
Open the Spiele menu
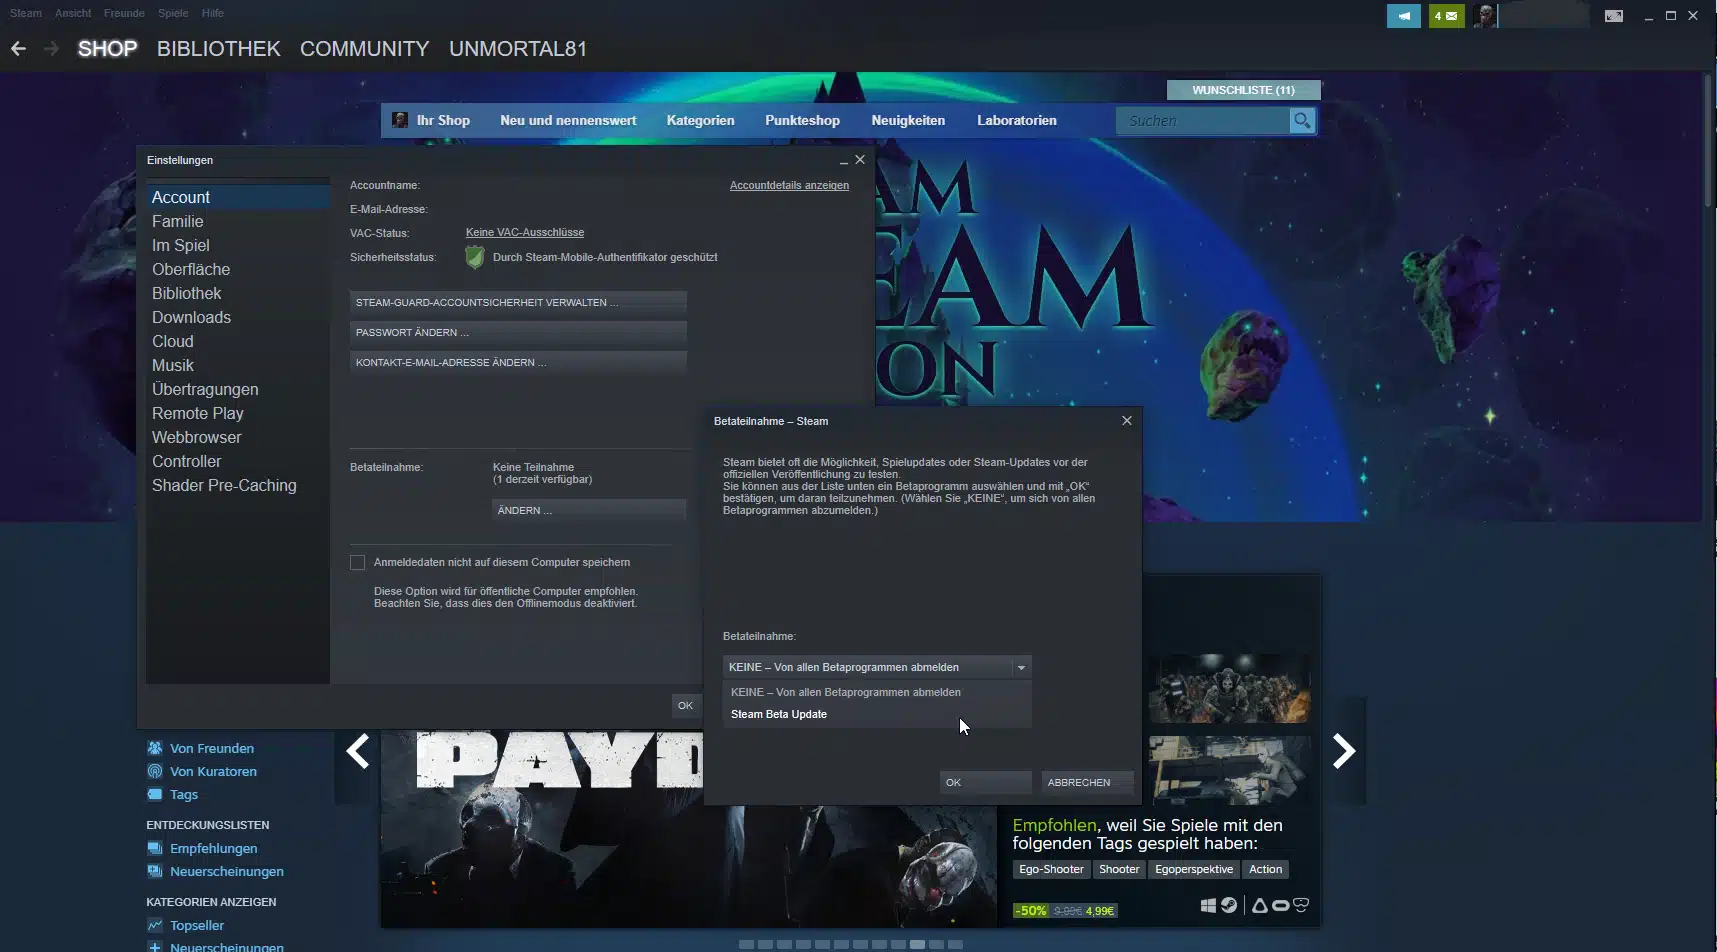[173, 13]
